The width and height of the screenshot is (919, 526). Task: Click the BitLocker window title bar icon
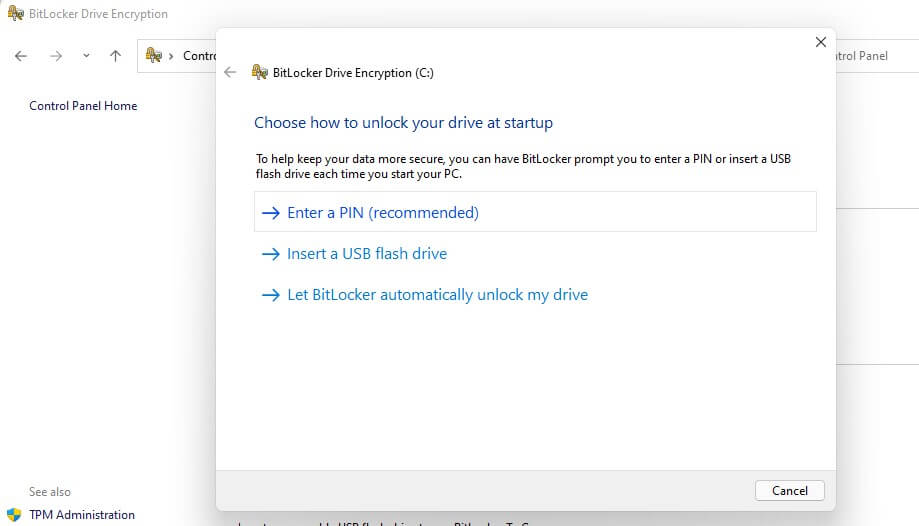(x=16, y=13)
